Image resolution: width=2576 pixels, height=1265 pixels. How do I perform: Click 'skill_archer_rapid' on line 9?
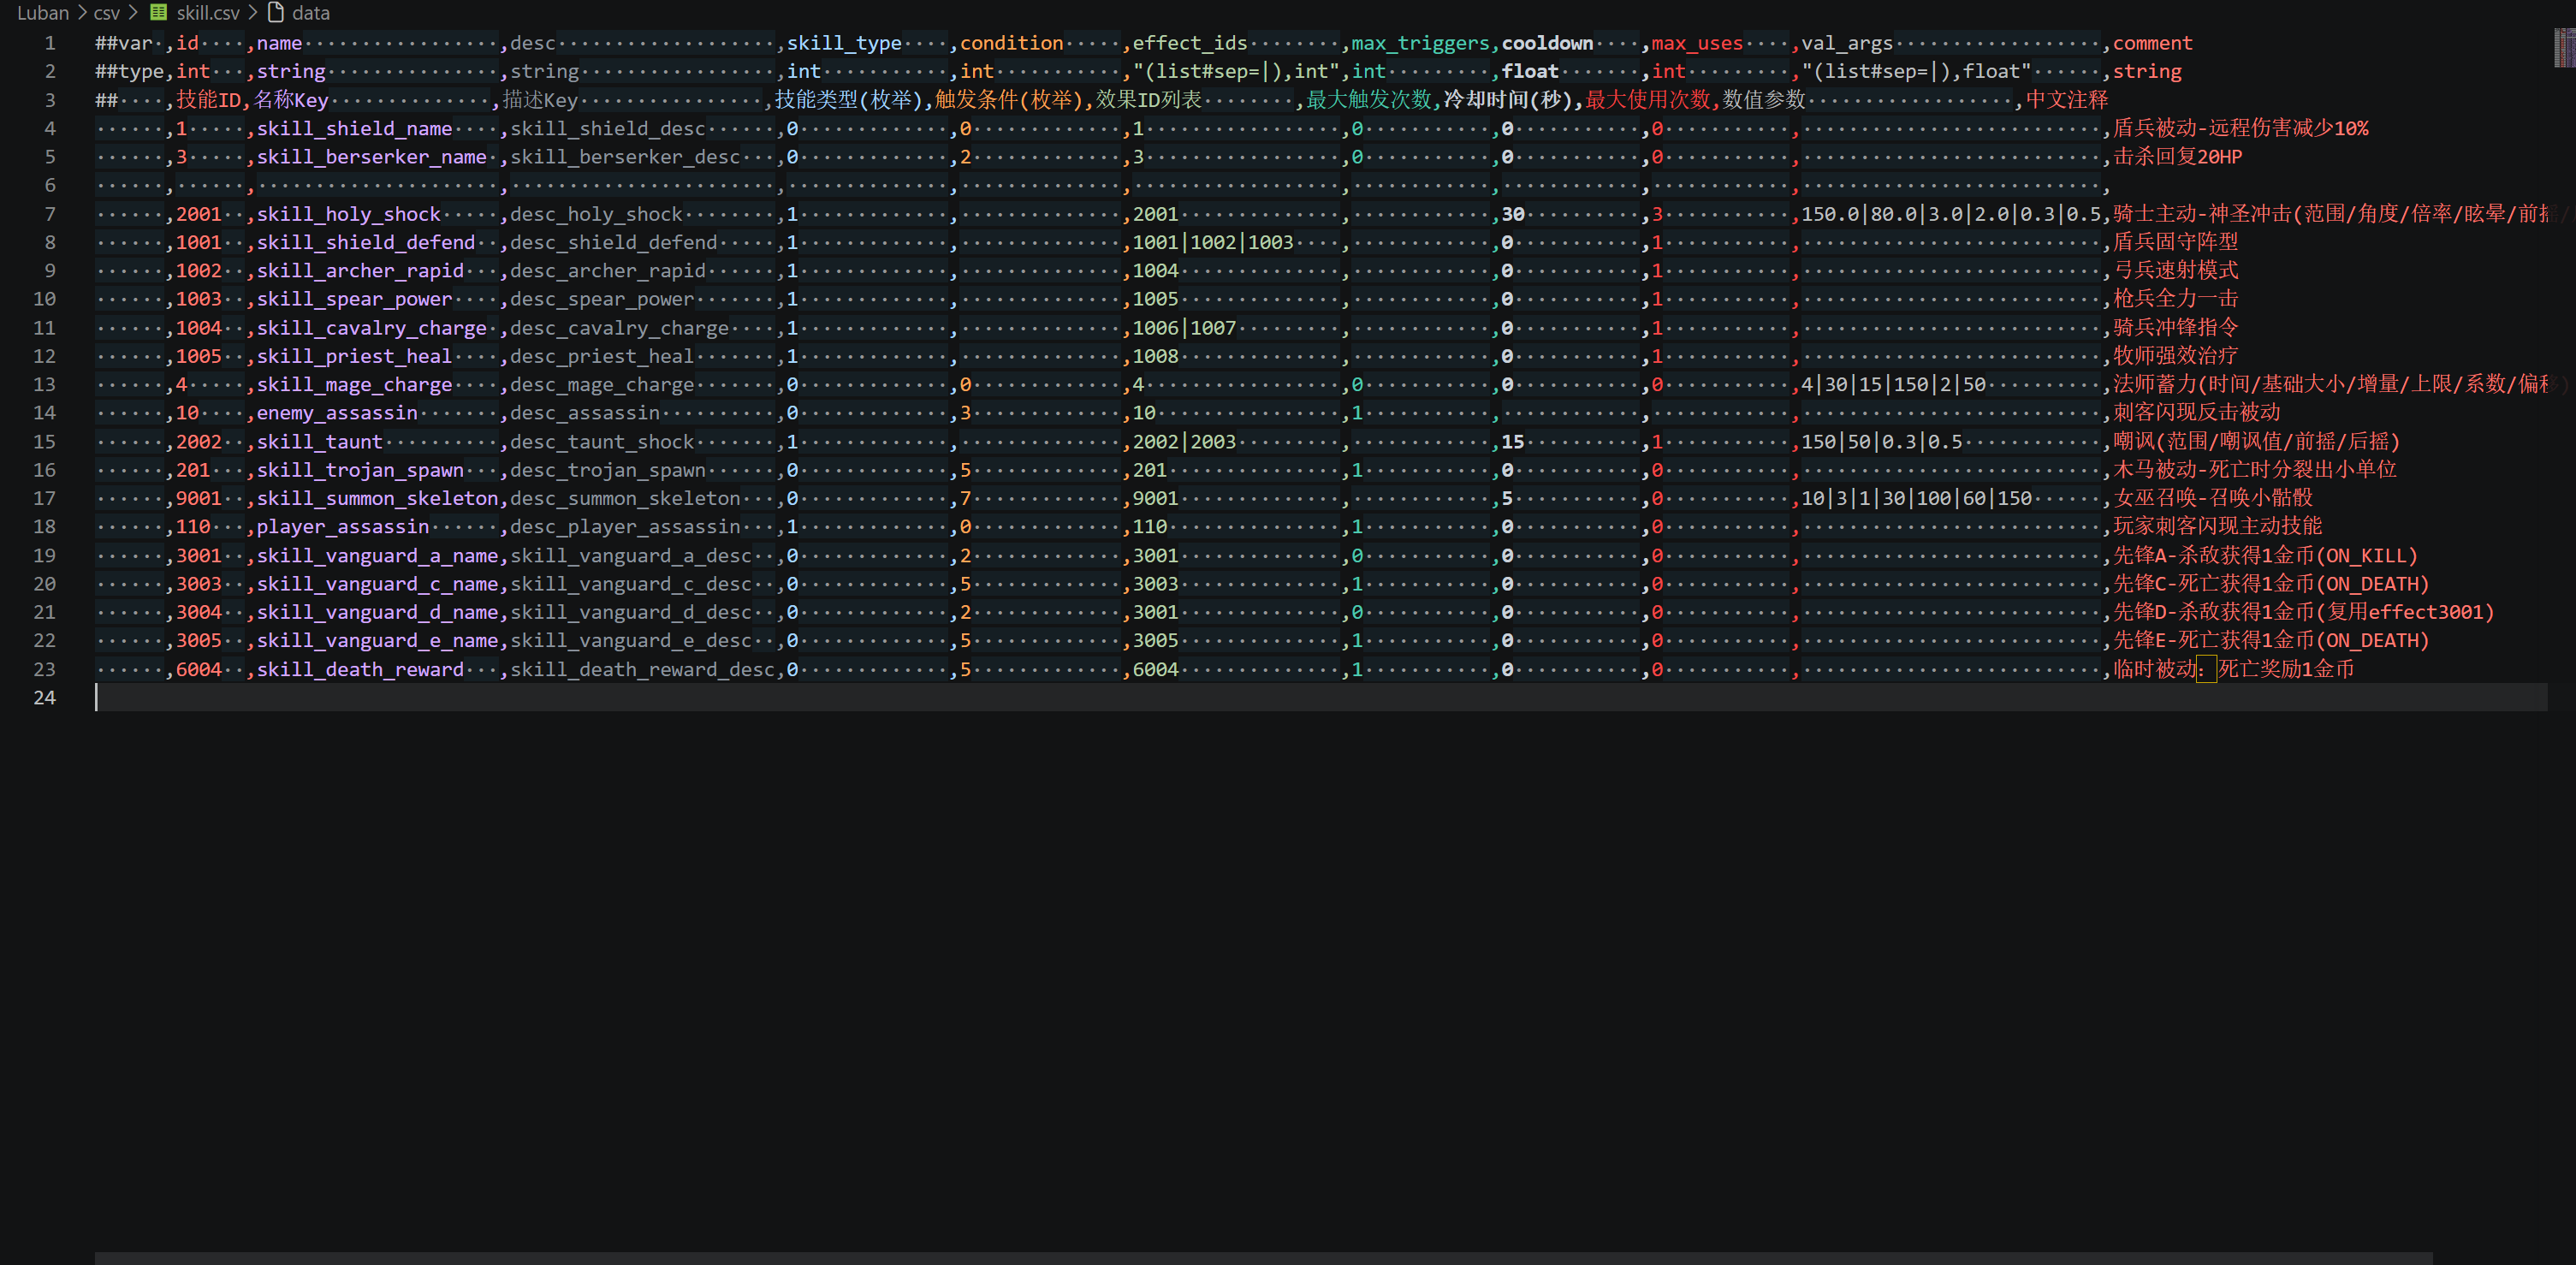[x=360, y=271]
